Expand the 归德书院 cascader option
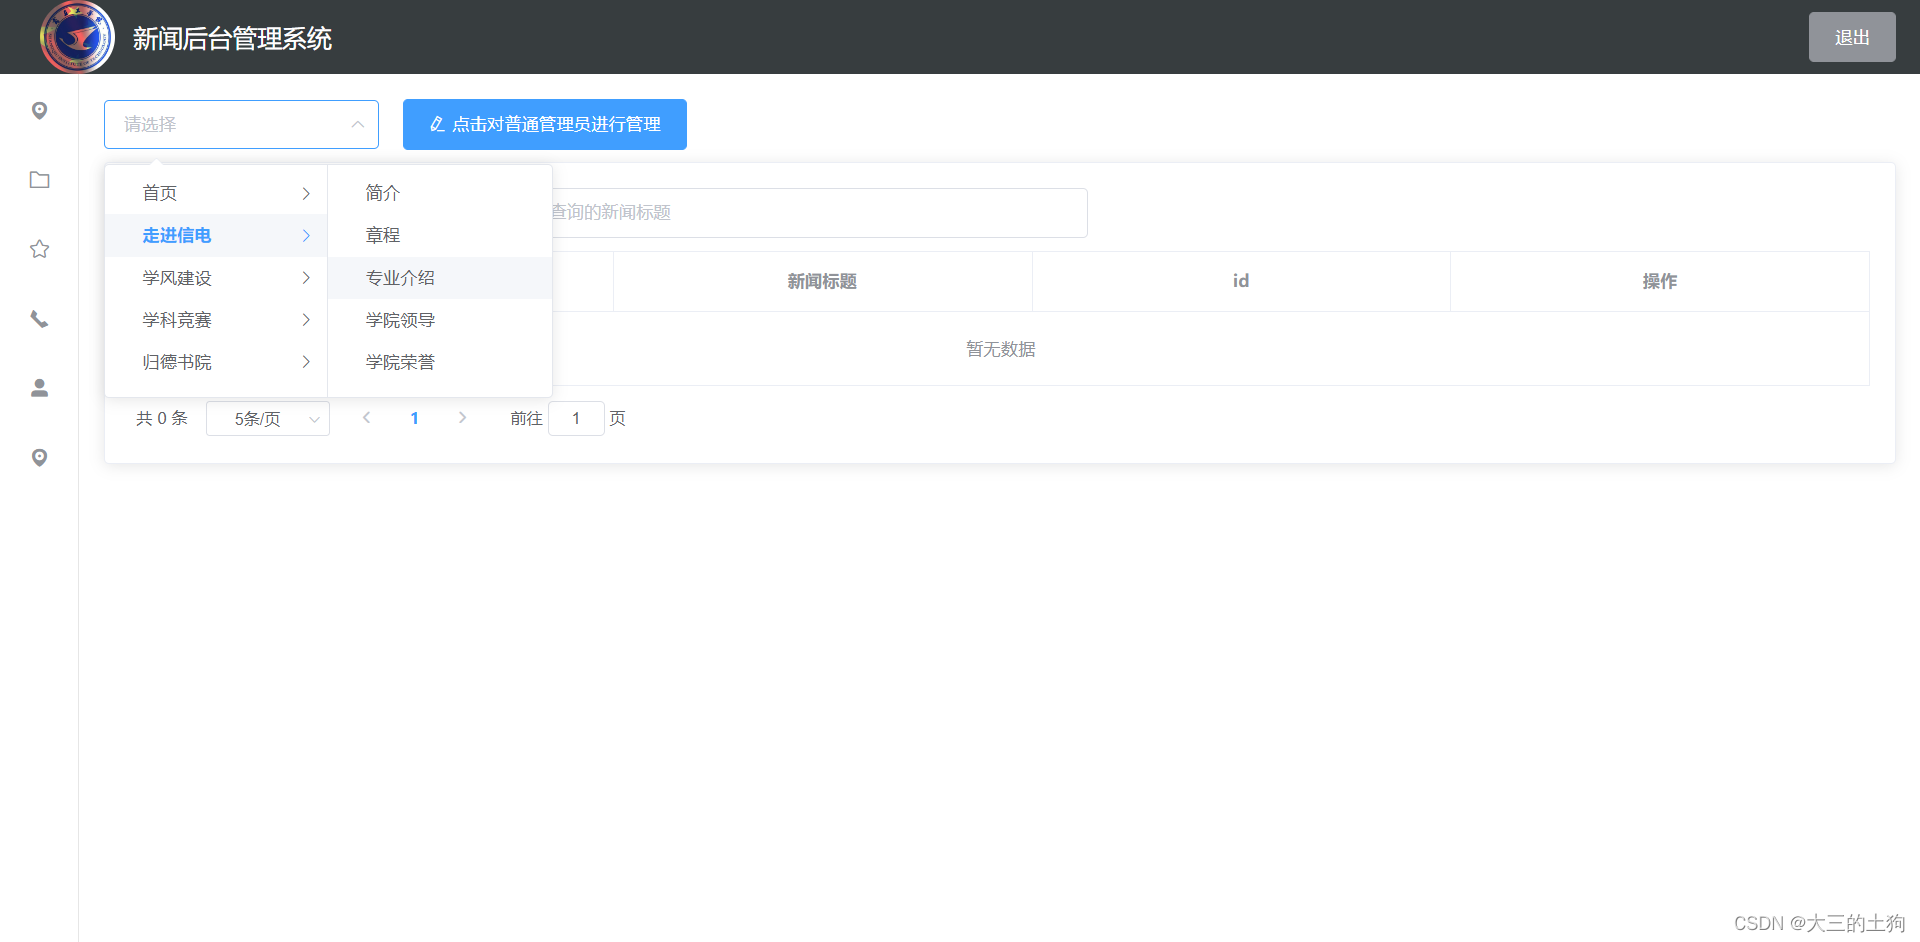 click(216, 362)
